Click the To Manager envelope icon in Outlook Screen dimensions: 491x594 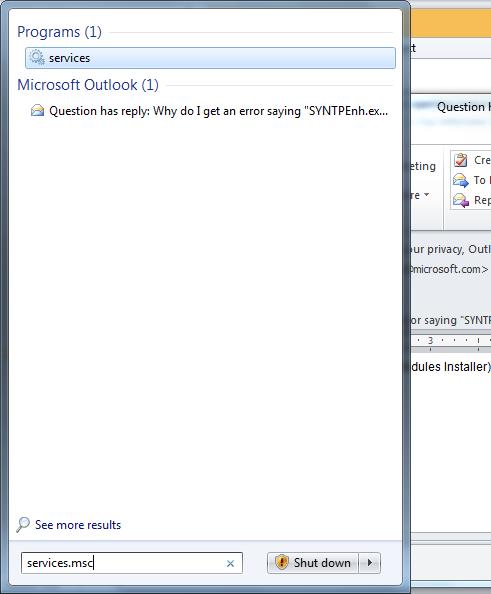point(460,180)
